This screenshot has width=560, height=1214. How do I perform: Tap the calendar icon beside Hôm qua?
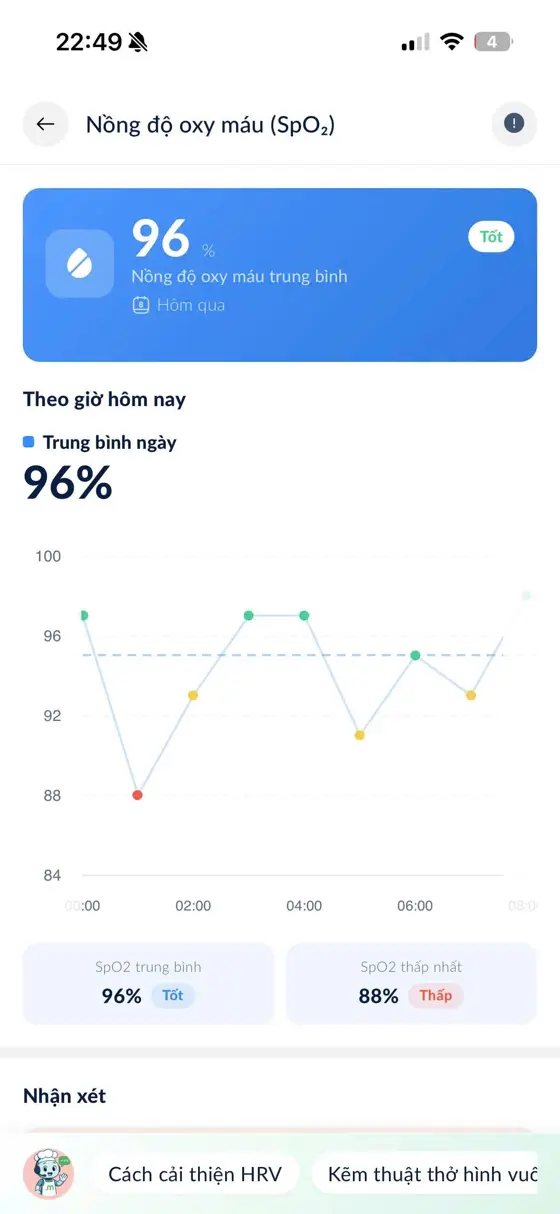(141, 305)
